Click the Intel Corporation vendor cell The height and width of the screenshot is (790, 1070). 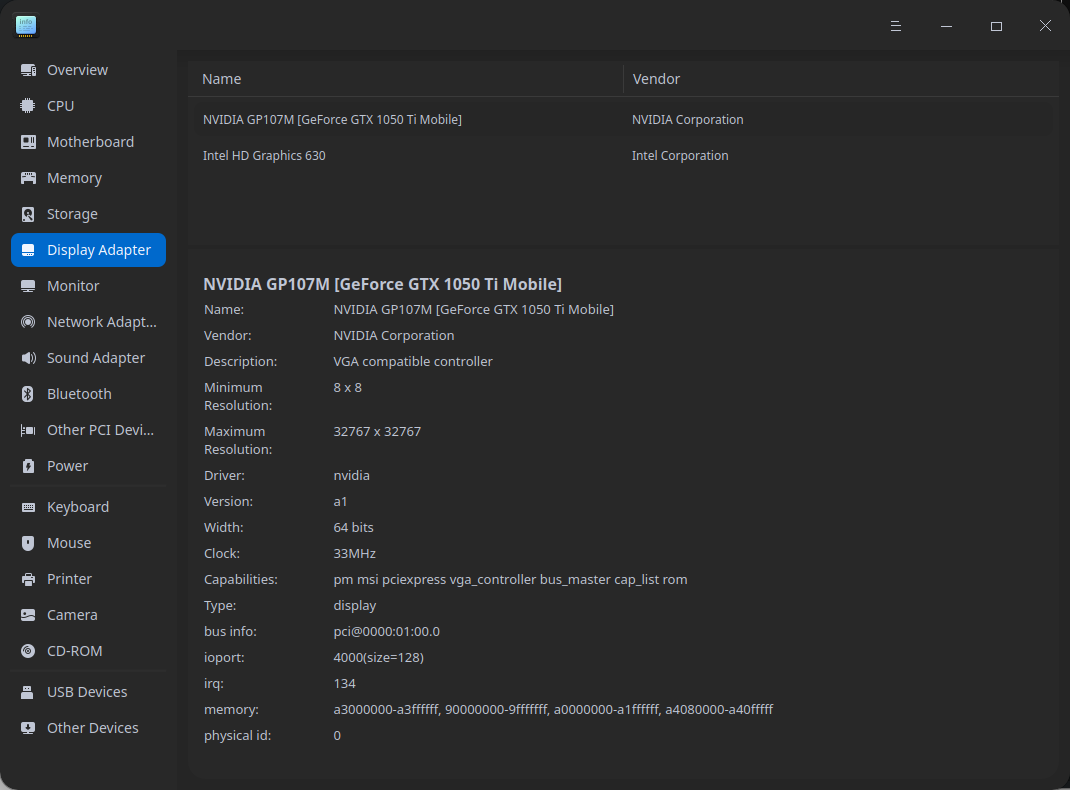click(x=680, y=156)
